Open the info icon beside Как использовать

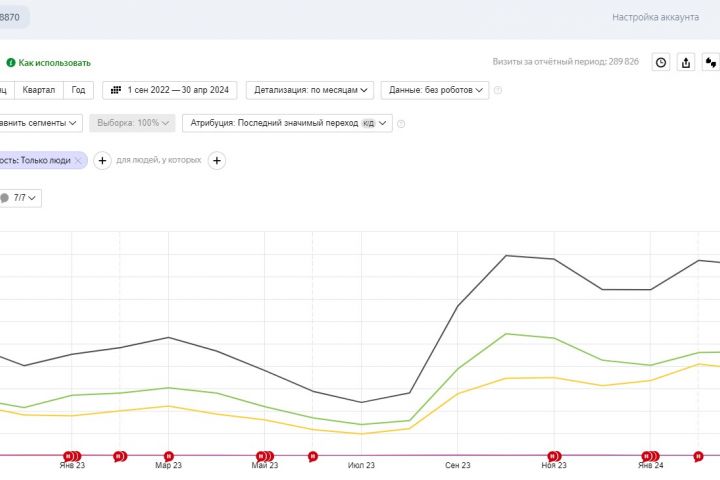coord(11,62)
